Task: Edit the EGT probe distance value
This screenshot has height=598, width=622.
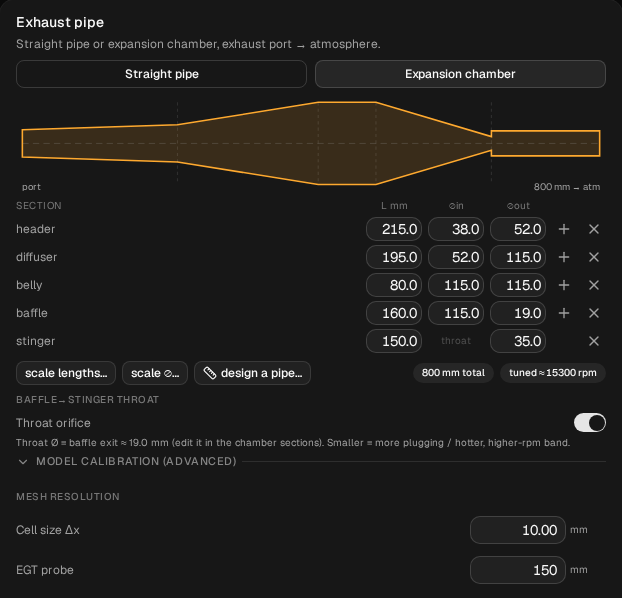Action: (x=518, y=570)
